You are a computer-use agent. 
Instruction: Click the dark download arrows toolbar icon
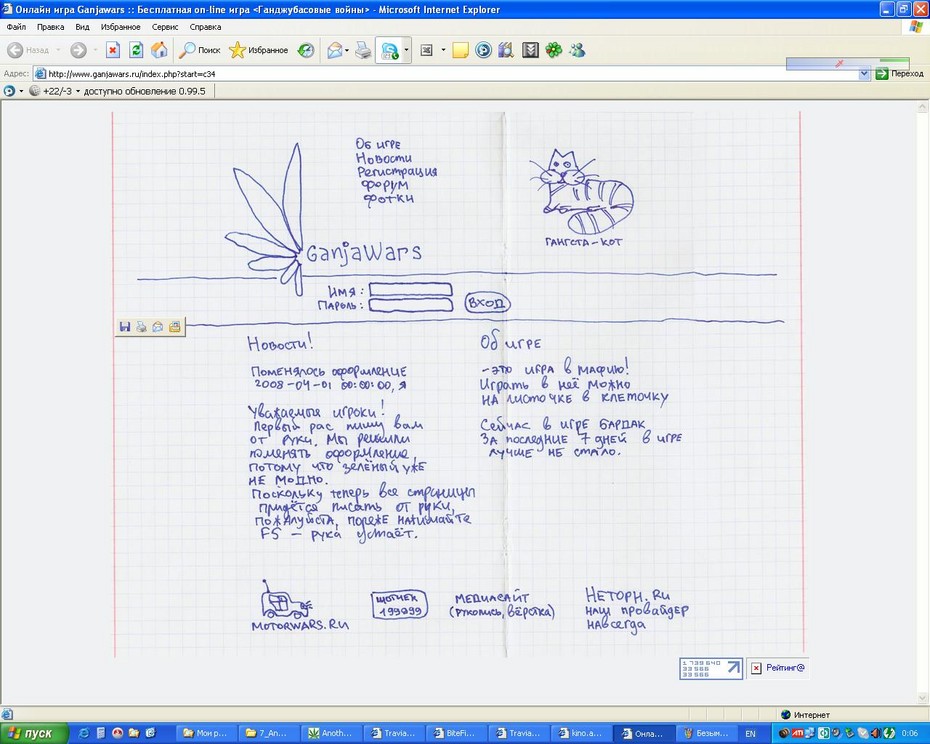pos(530,50)
